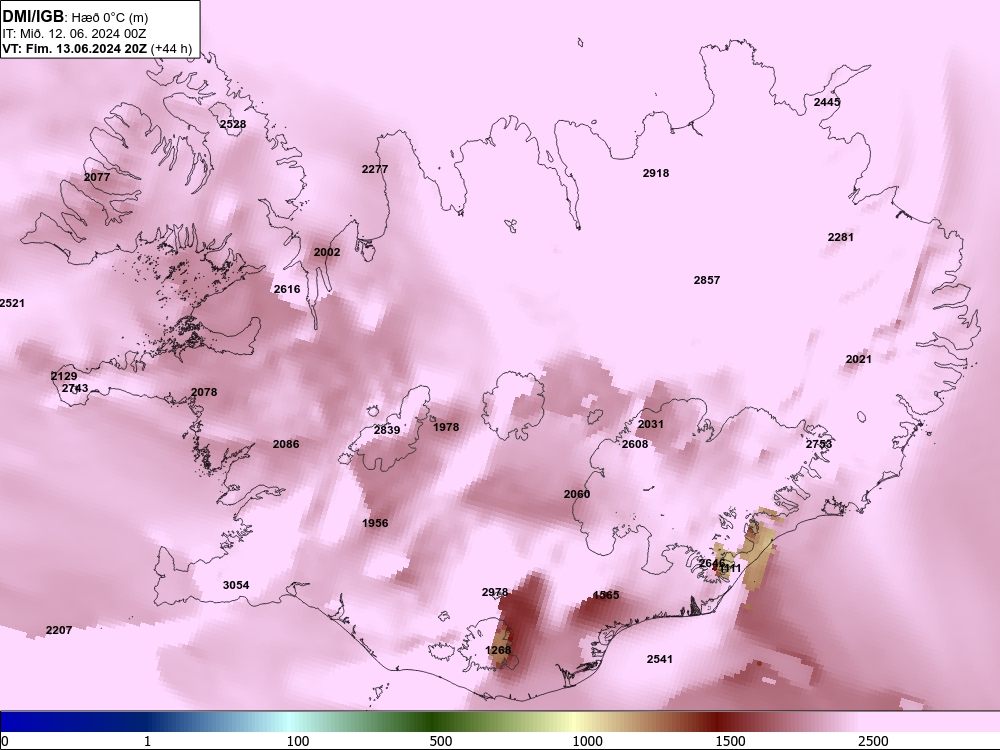The image size is (1000, 750).
Task: Click the 1000 mark on the color scale
Action: point(587,741)
